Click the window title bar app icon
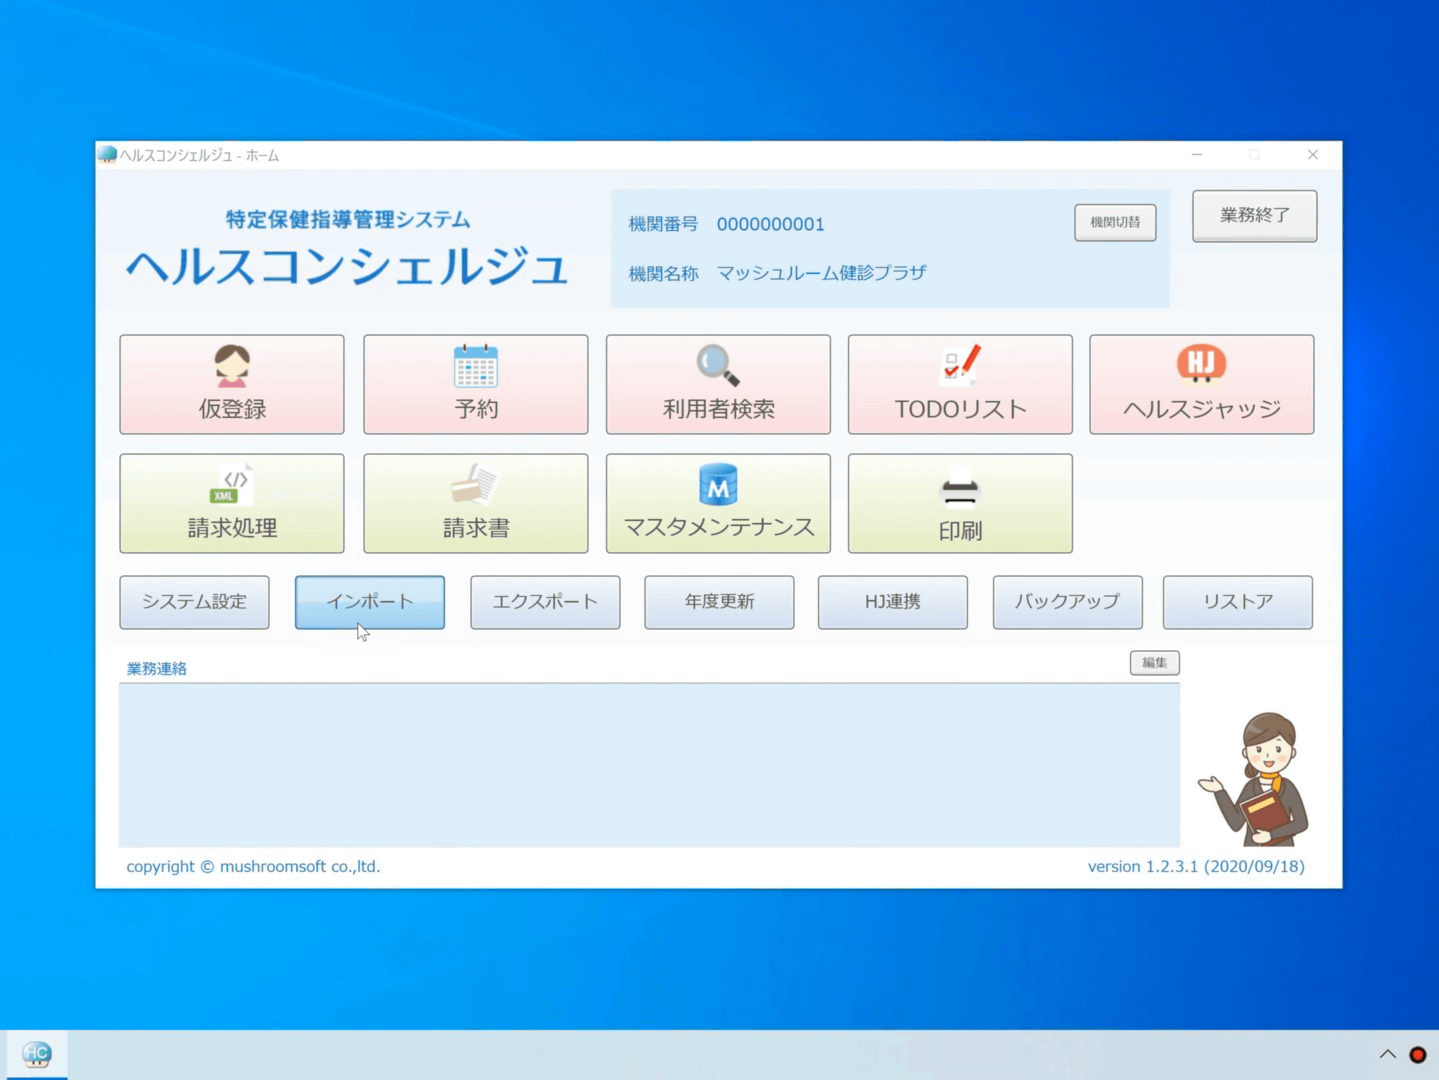1439x1080 pixels. pos(107,154)
